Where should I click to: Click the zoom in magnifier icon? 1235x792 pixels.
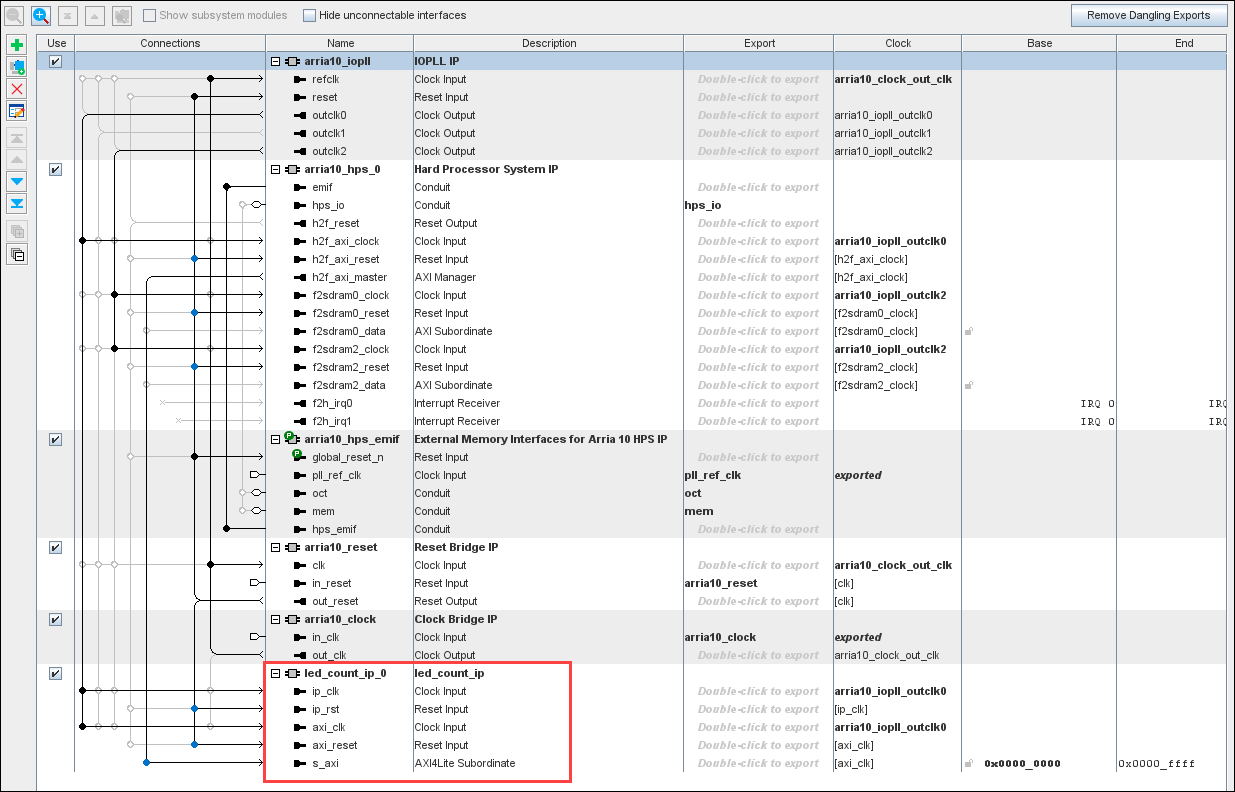41,15
